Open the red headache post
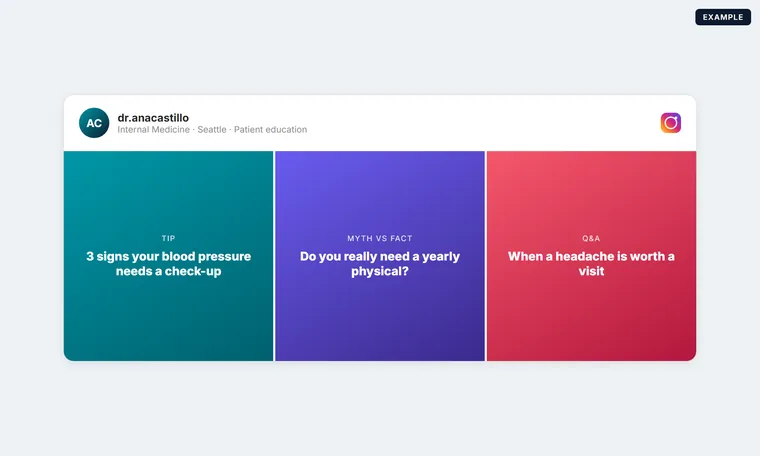760x456 pixels. [x=591, y=256]
